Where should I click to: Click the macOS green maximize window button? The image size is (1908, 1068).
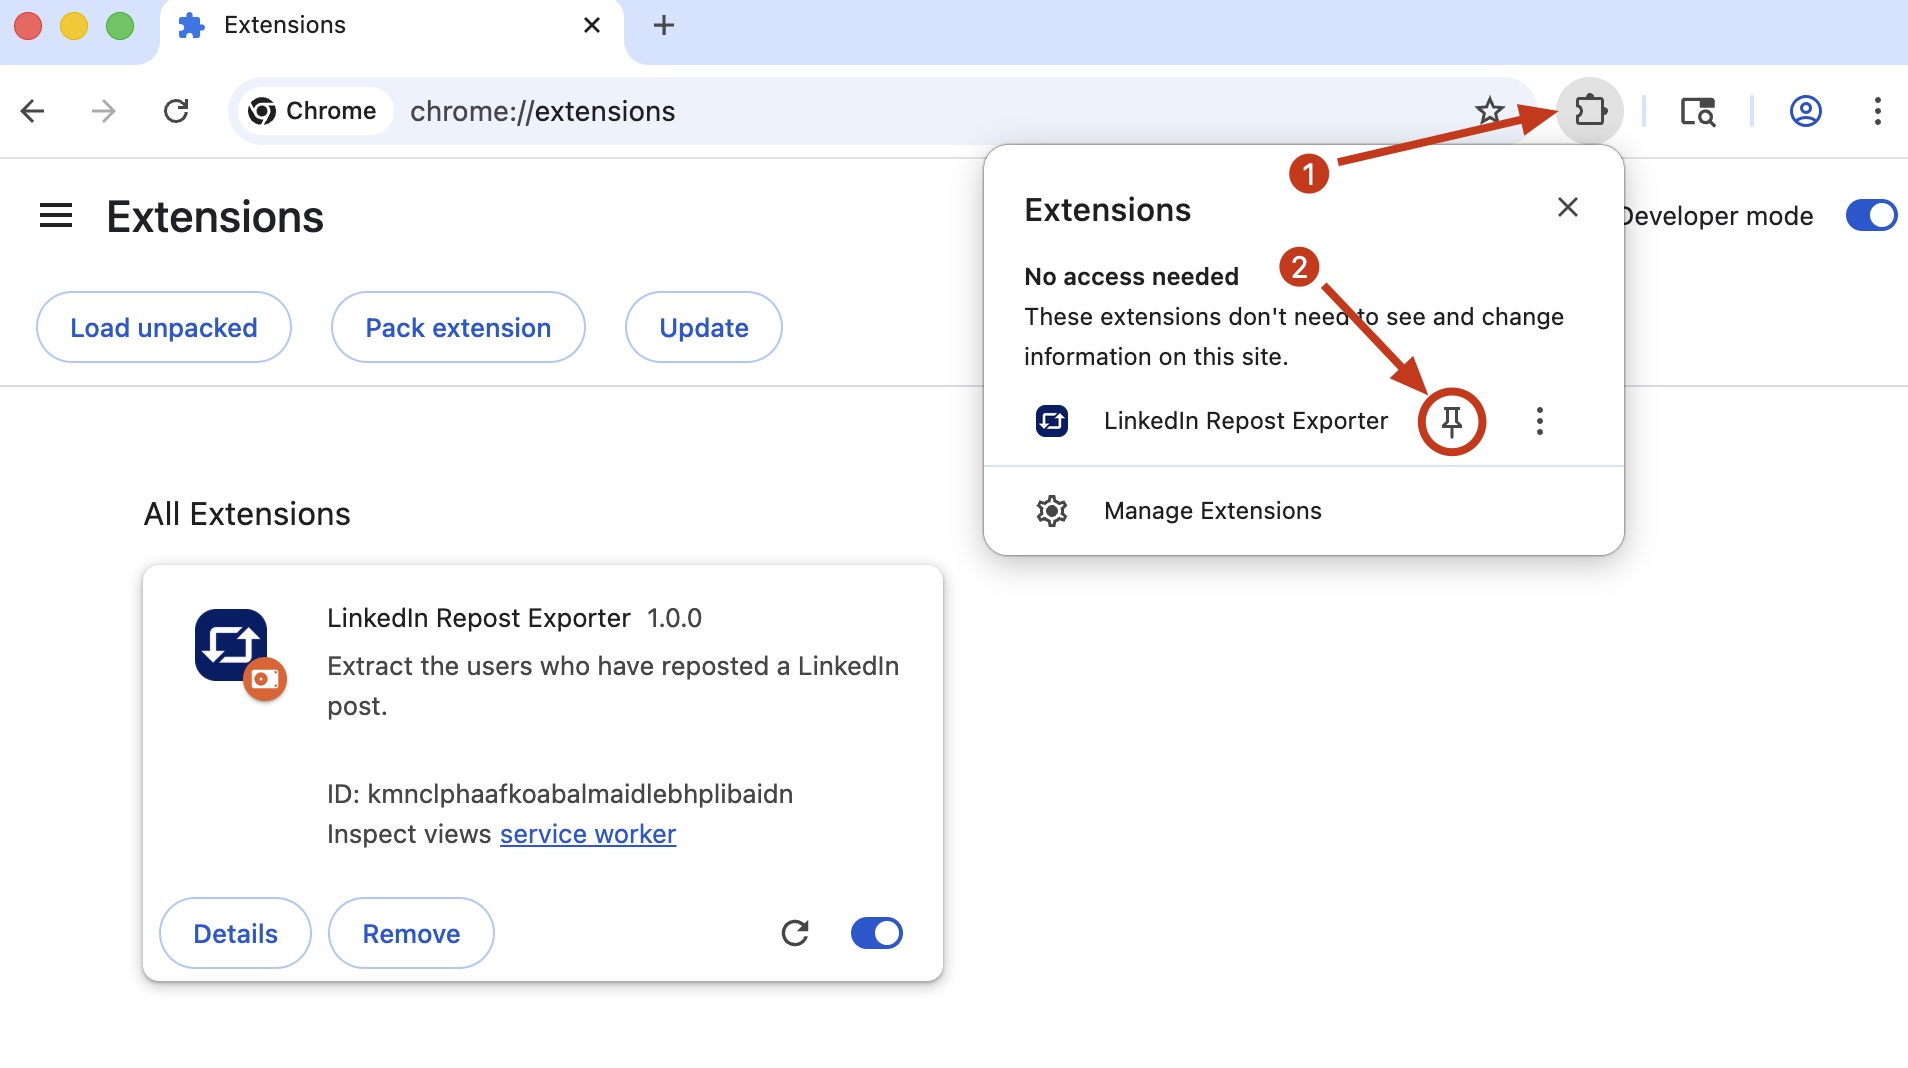(x=120, y=26)
